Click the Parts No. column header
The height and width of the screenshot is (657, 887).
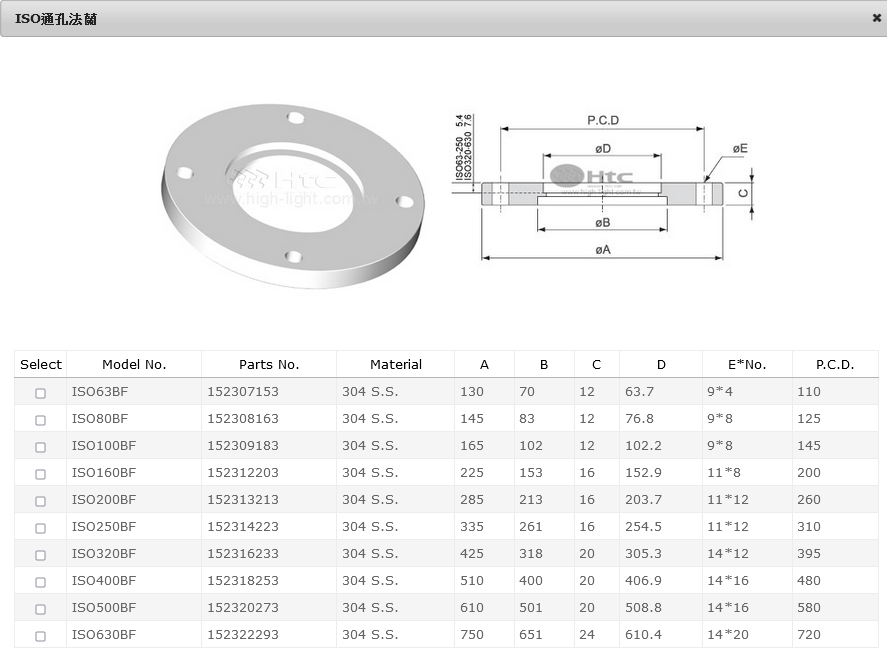269,365
